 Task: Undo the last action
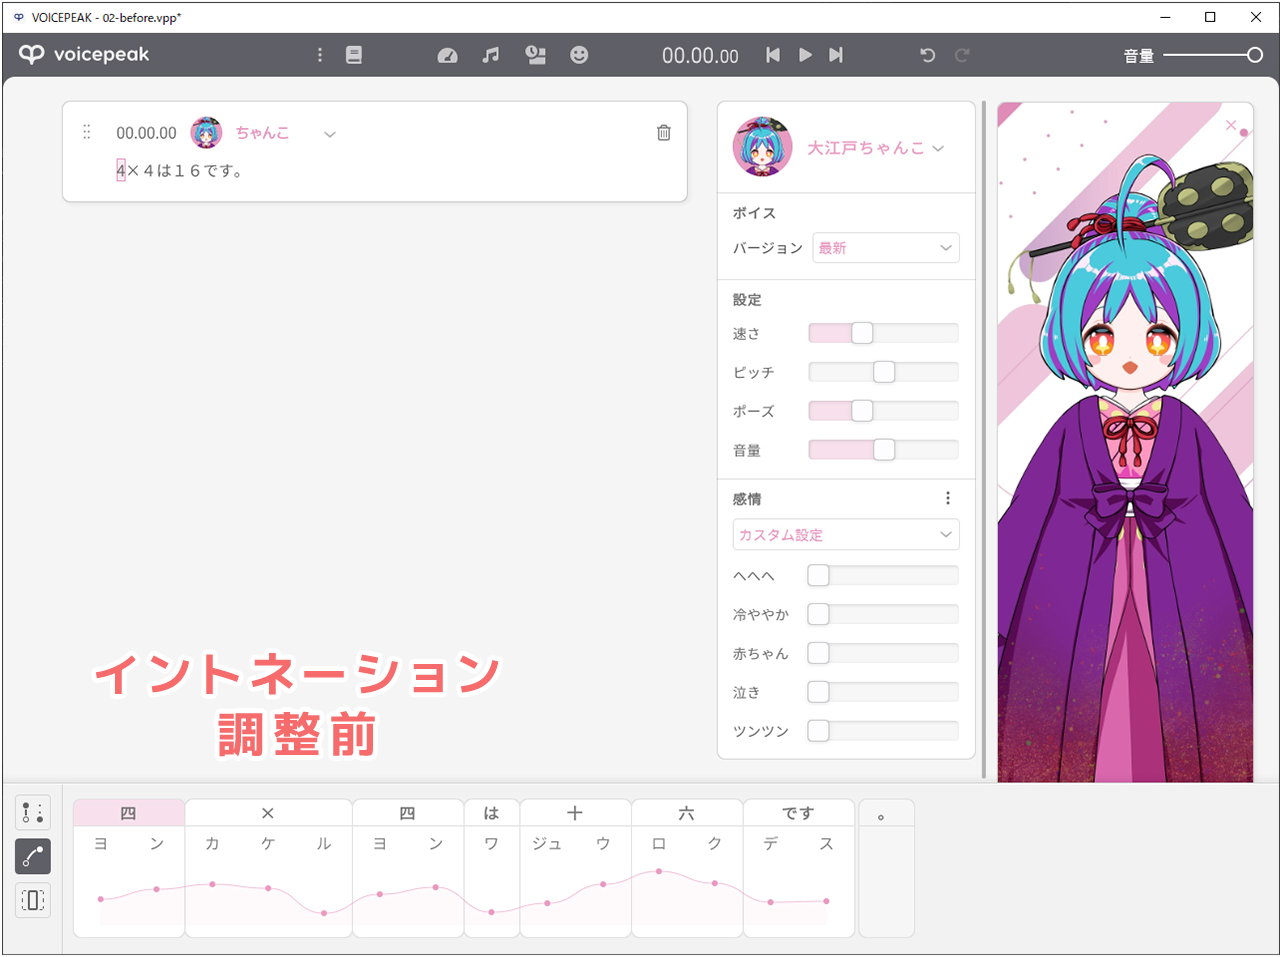point(928,55)
